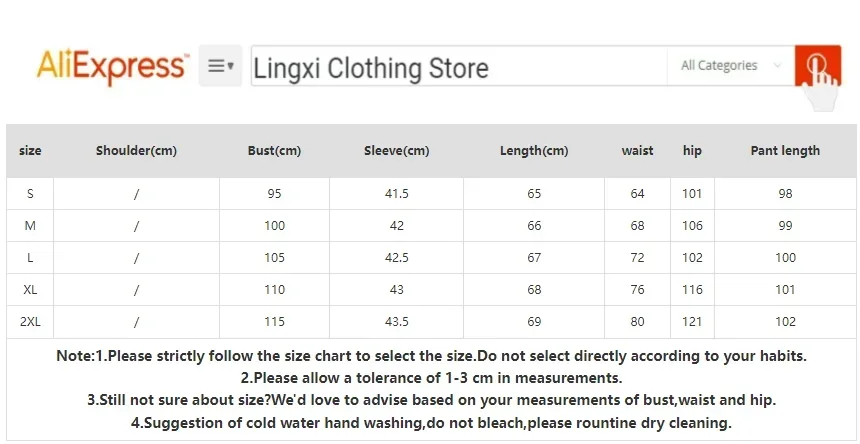The width and height of the screenshot is (860, 444).
Task: Click the AliExpress logo
Action: pos(112,66)
